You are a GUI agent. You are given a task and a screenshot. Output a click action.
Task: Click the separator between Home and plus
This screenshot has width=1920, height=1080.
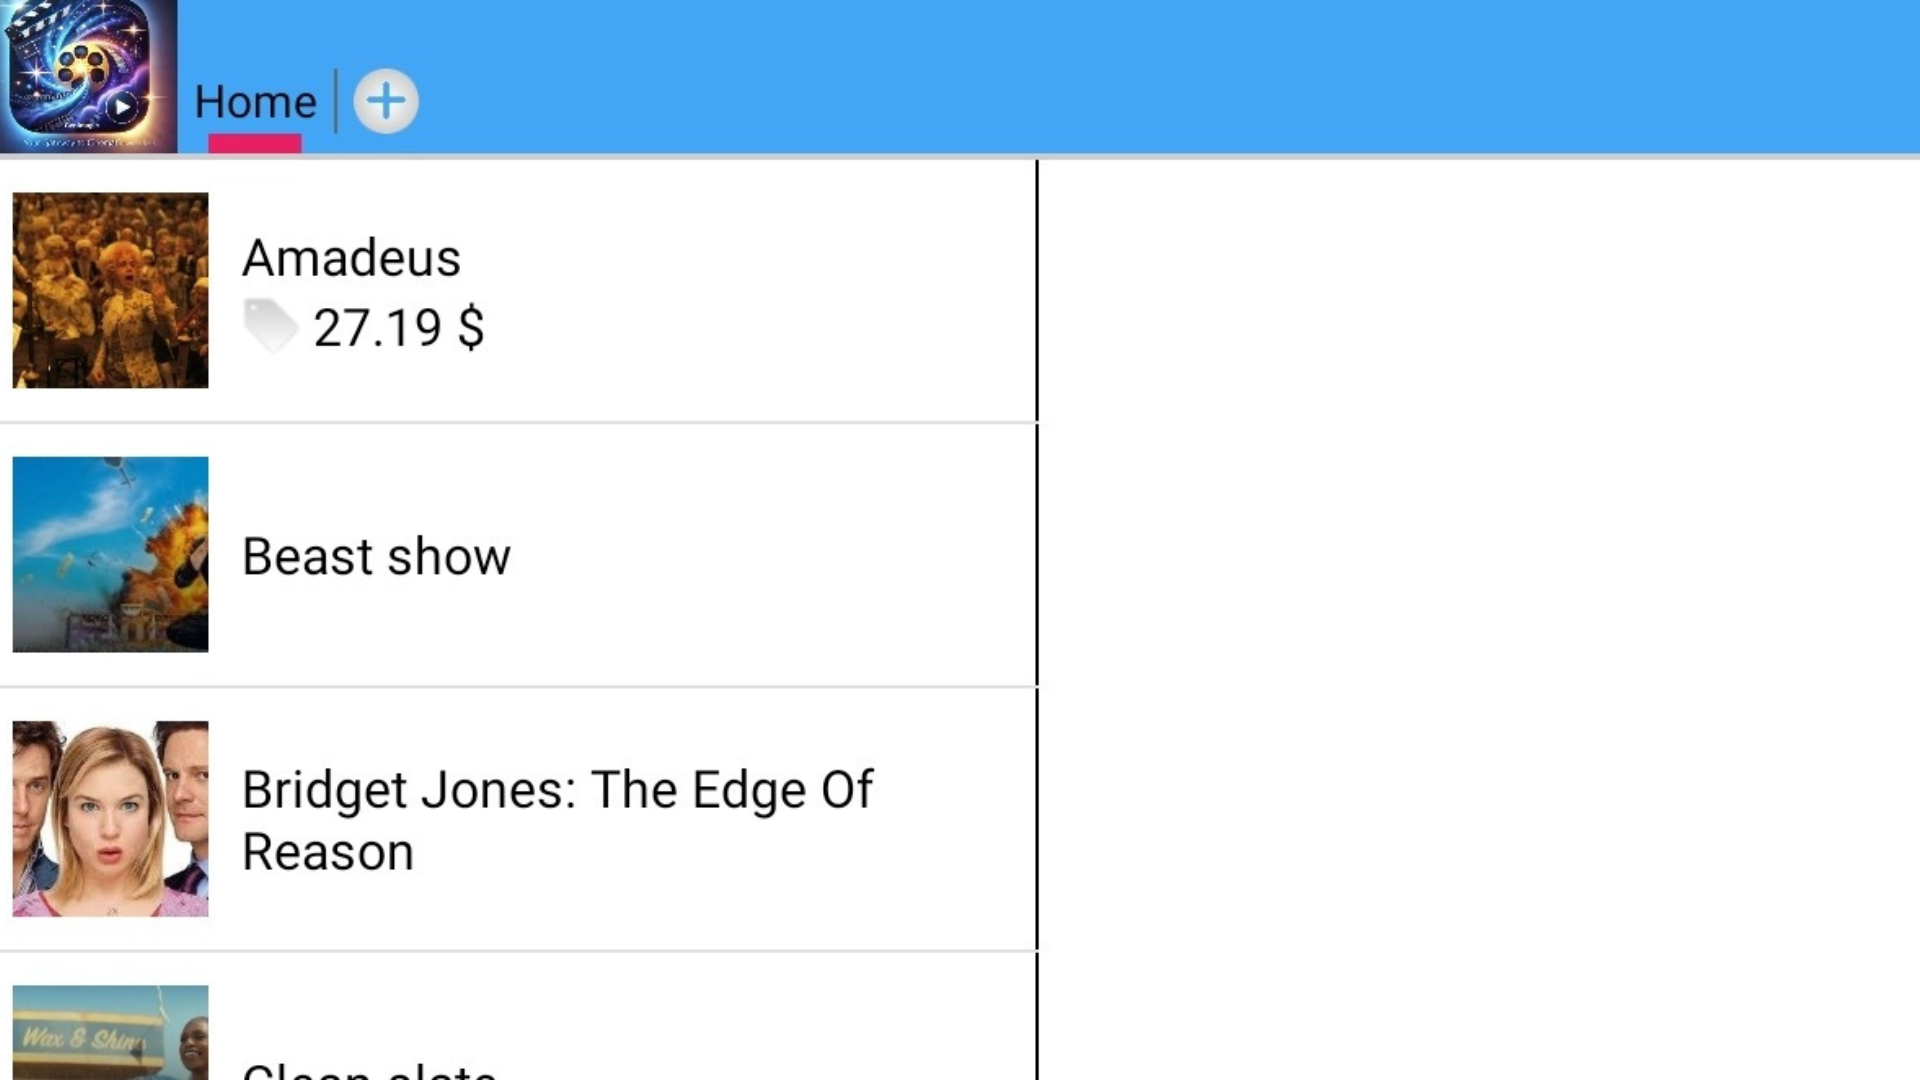pyautogui.click(x=336, y=101)
